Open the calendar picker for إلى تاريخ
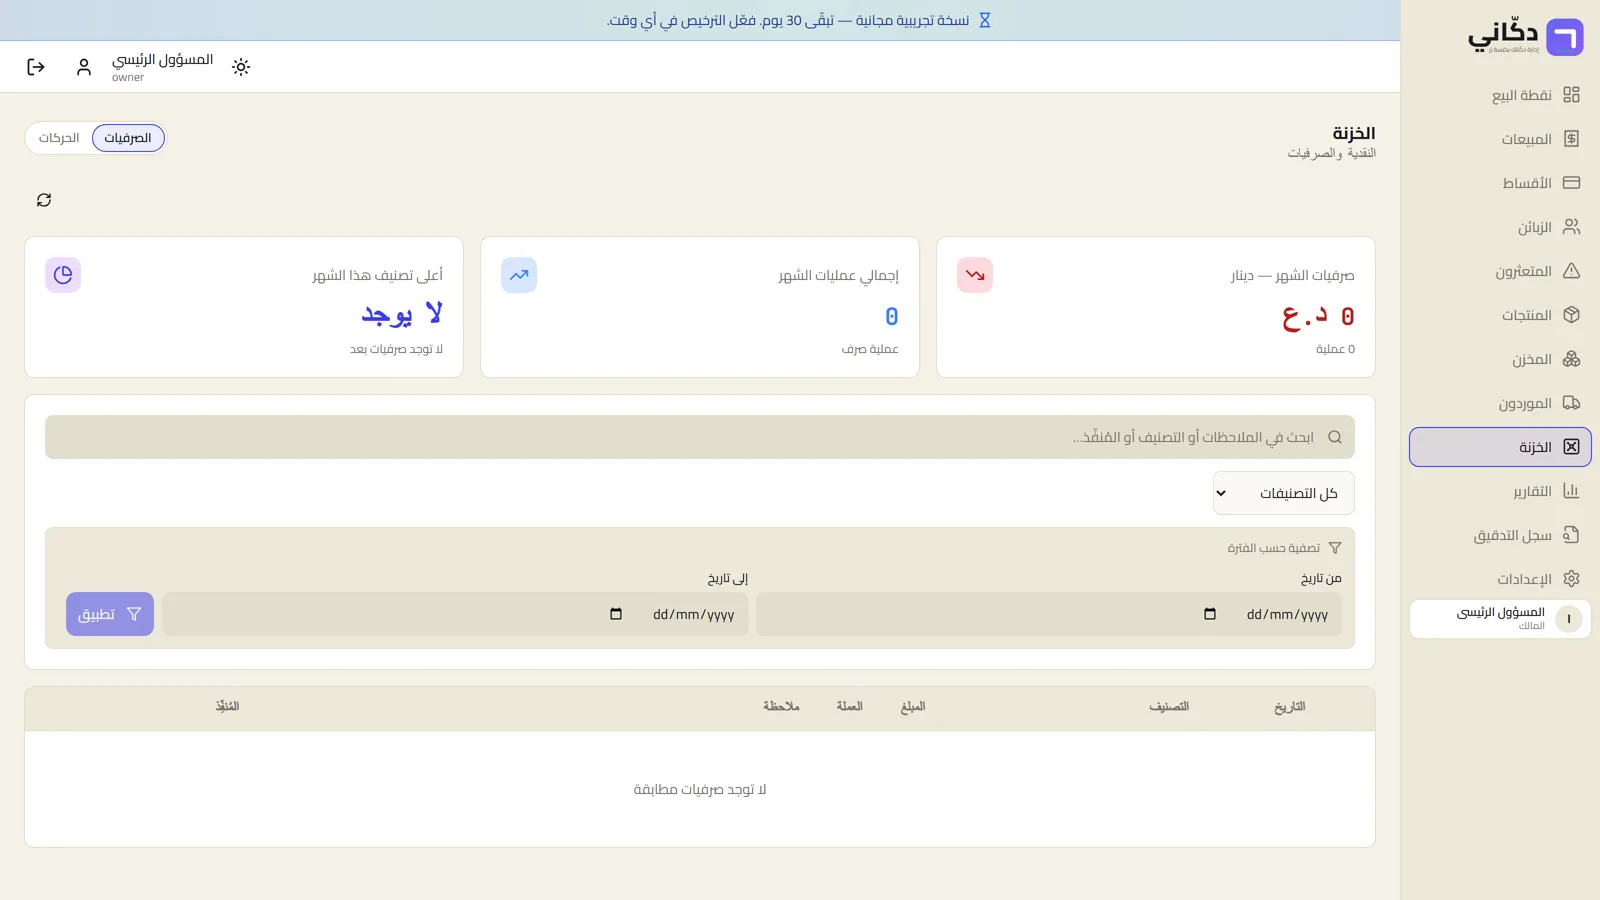Screen dimensions: 1600x900 (x=616, y=614)
